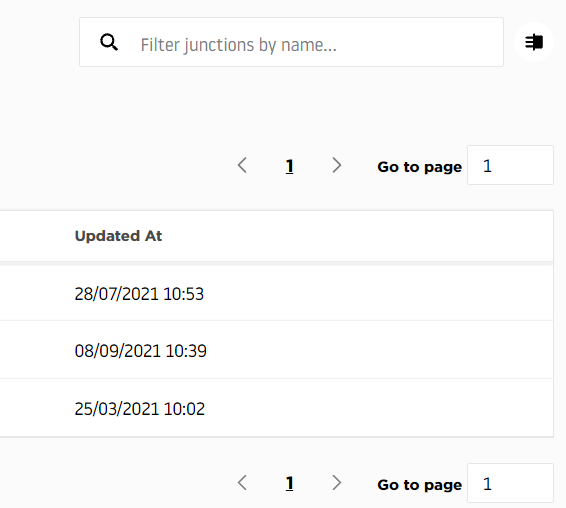Click the top Go to page label
The height and width of the screenshot is (508, 566).
point(419,167)
